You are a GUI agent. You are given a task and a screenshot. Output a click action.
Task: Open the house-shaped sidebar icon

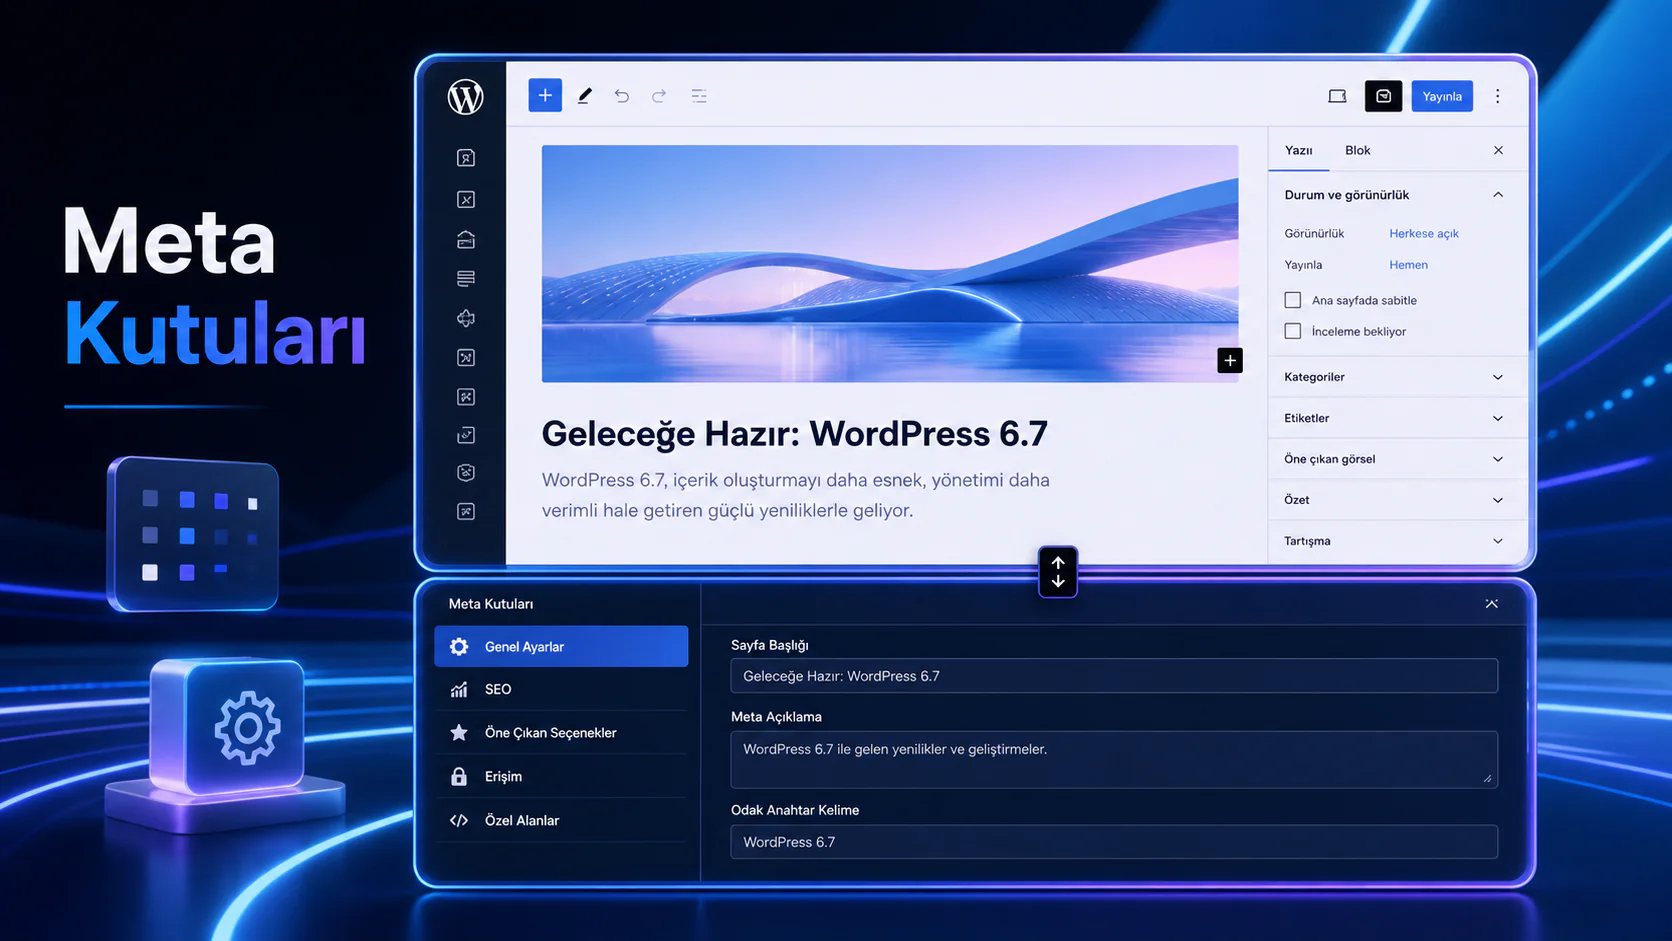(466, 239)
